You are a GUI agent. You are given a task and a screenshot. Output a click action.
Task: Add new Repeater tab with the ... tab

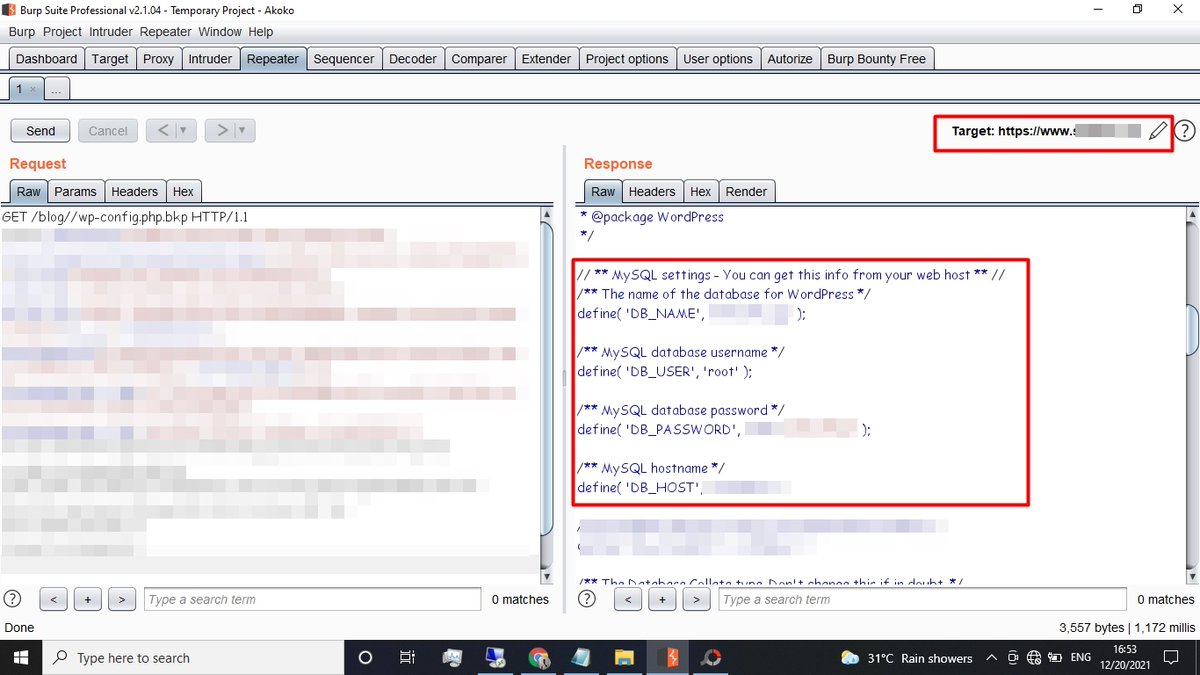tap(56, 89)
